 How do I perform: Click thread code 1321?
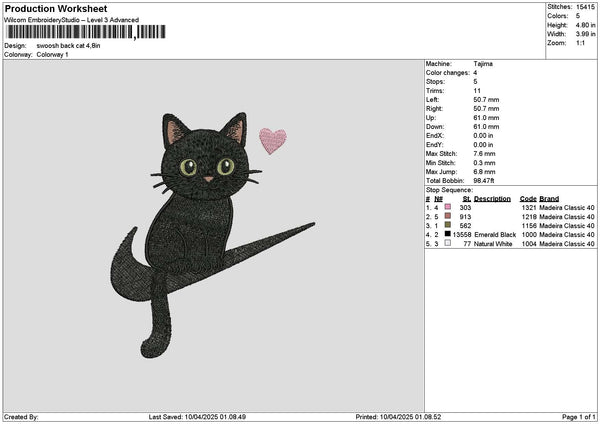pos(529,208)
